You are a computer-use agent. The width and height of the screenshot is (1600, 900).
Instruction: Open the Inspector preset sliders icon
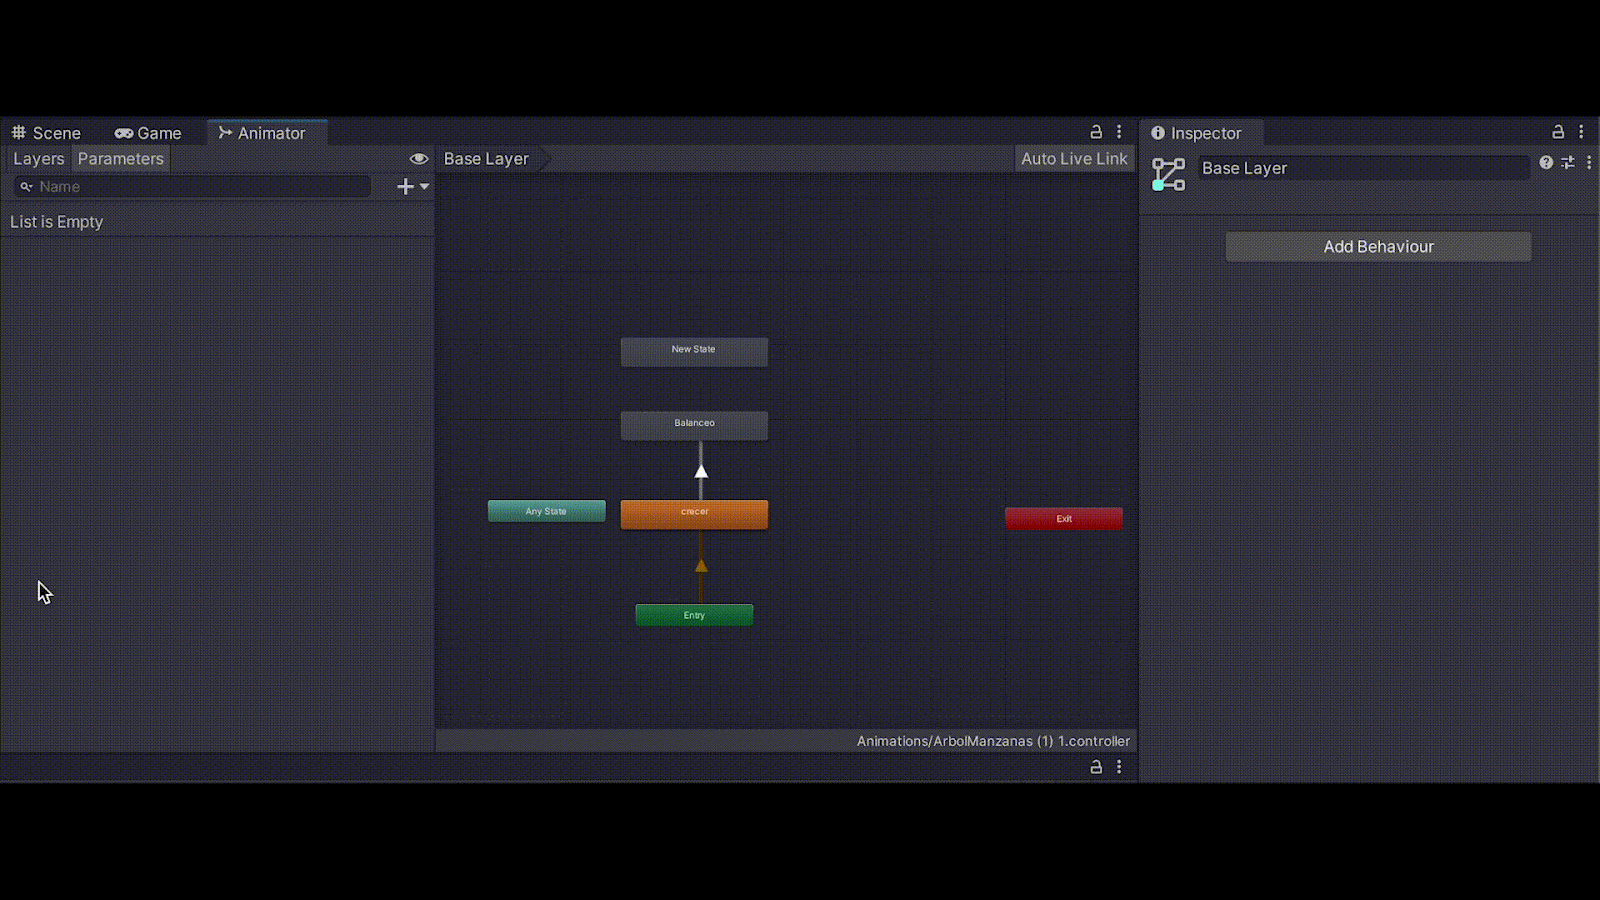point(1568,162)
